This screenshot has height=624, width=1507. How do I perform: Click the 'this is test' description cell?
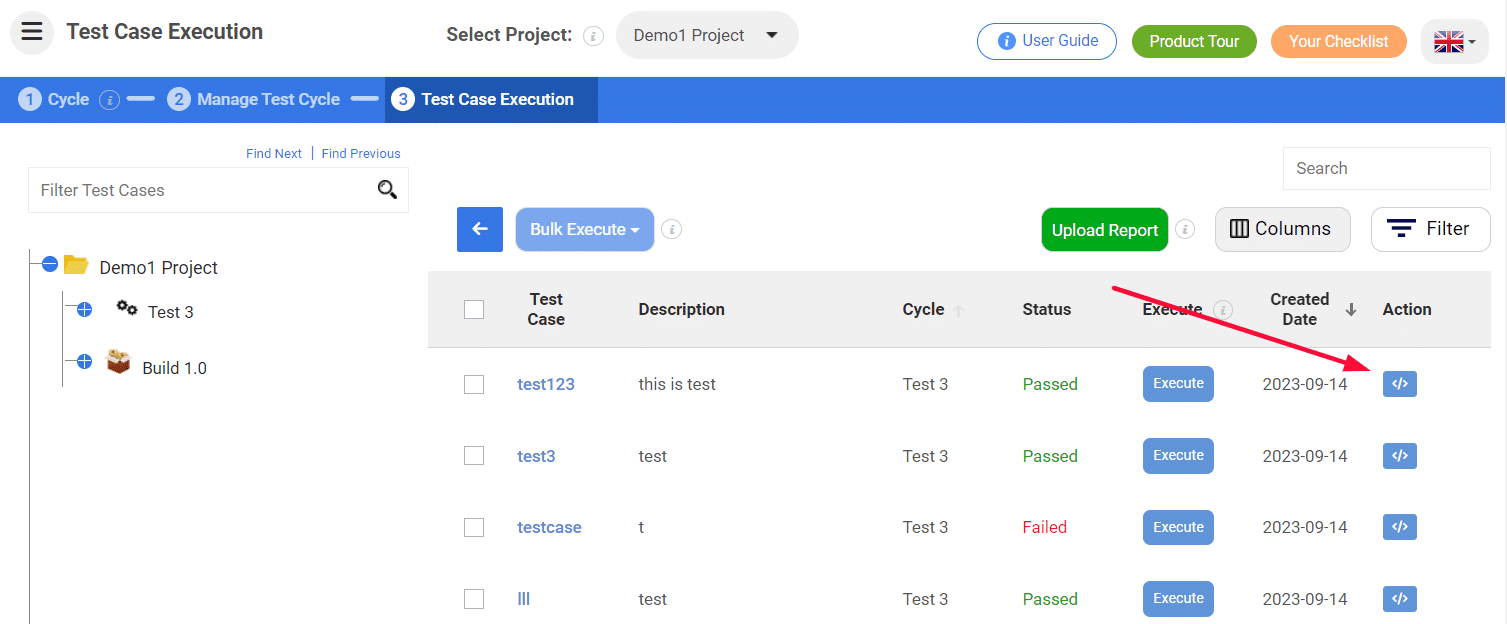[x=677, y=384]
